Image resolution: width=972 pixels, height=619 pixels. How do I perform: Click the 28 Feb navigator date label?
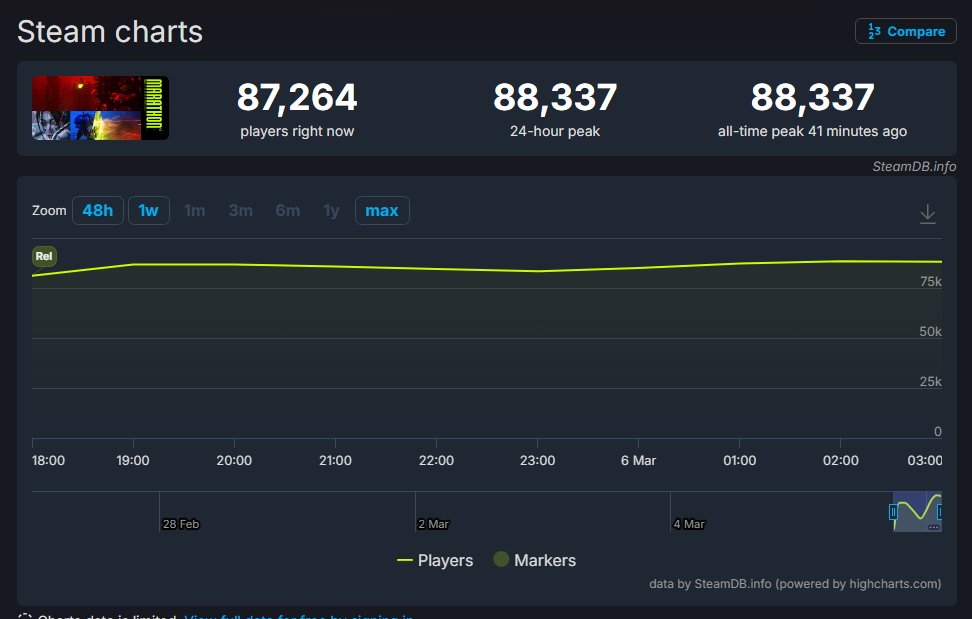pos(180,524)
